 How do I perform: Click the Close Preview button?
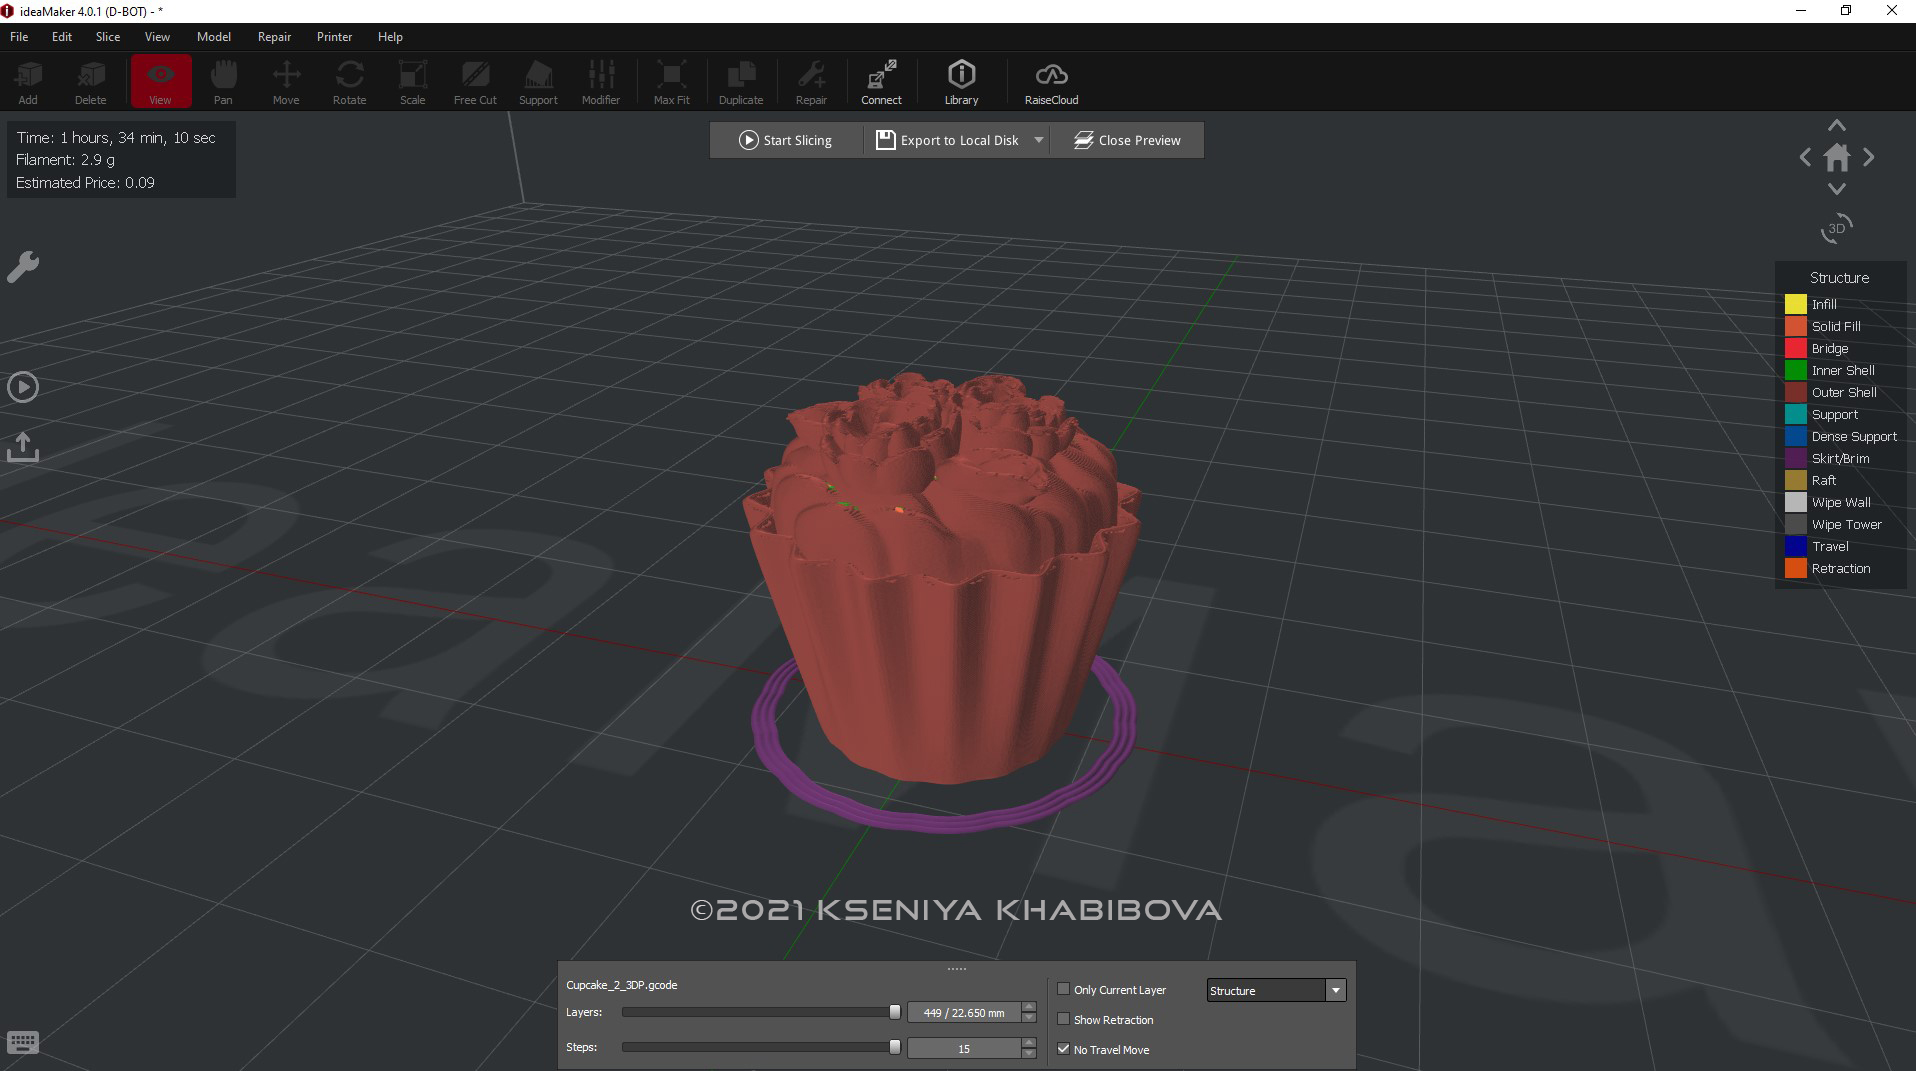(1127, 140)
